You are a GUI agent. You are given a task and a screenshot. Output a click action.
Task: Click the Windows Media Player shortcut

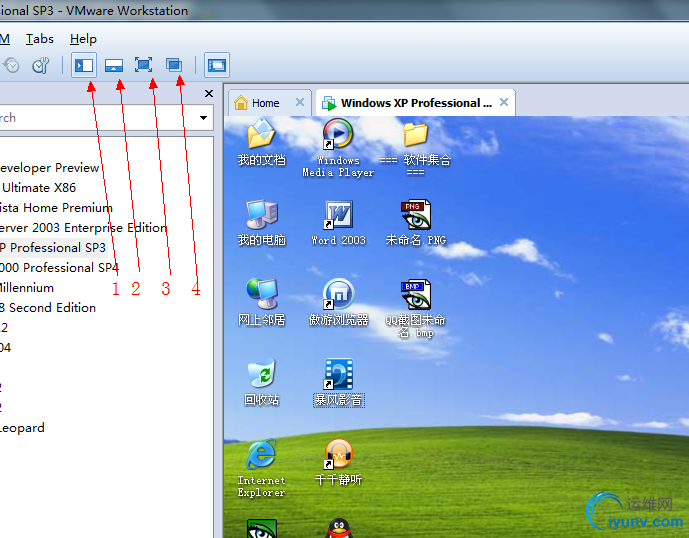[x=338, y=147]
